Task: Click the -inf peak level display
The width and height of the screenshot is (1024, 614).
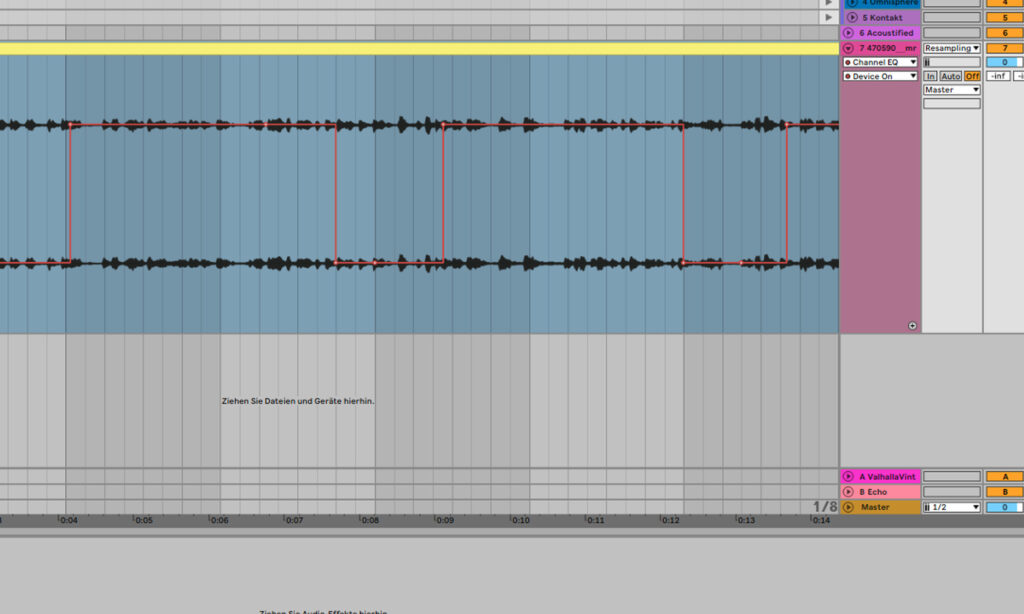Action: [x=998, y=76]
